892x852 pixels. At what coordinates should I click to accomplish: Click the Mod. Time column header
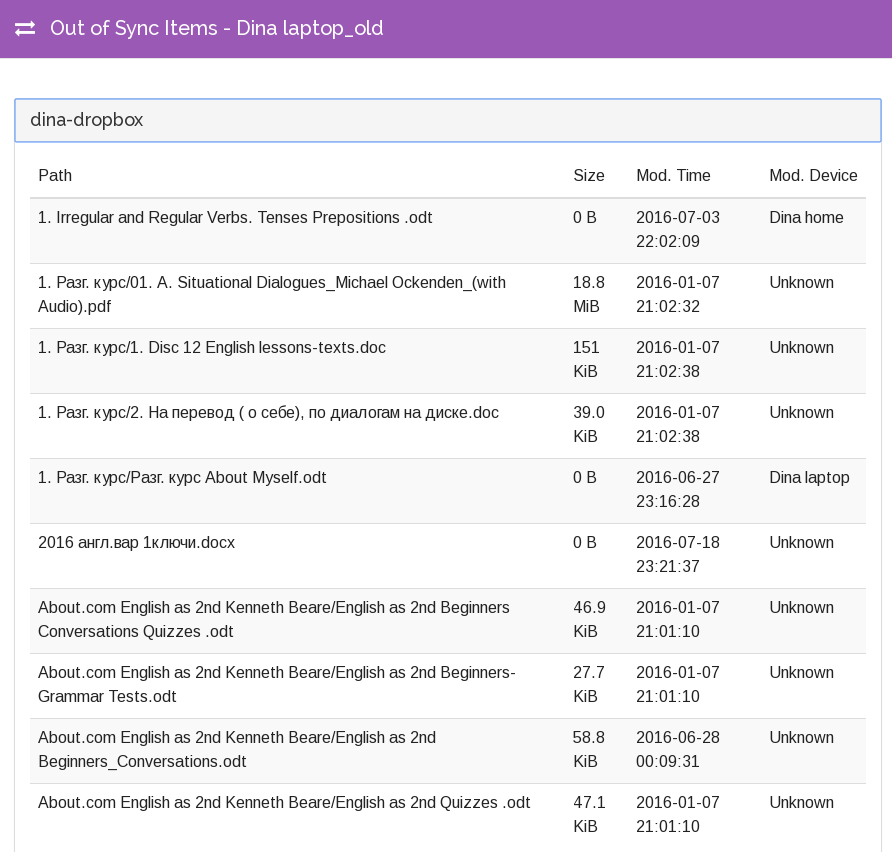[673, 176]
